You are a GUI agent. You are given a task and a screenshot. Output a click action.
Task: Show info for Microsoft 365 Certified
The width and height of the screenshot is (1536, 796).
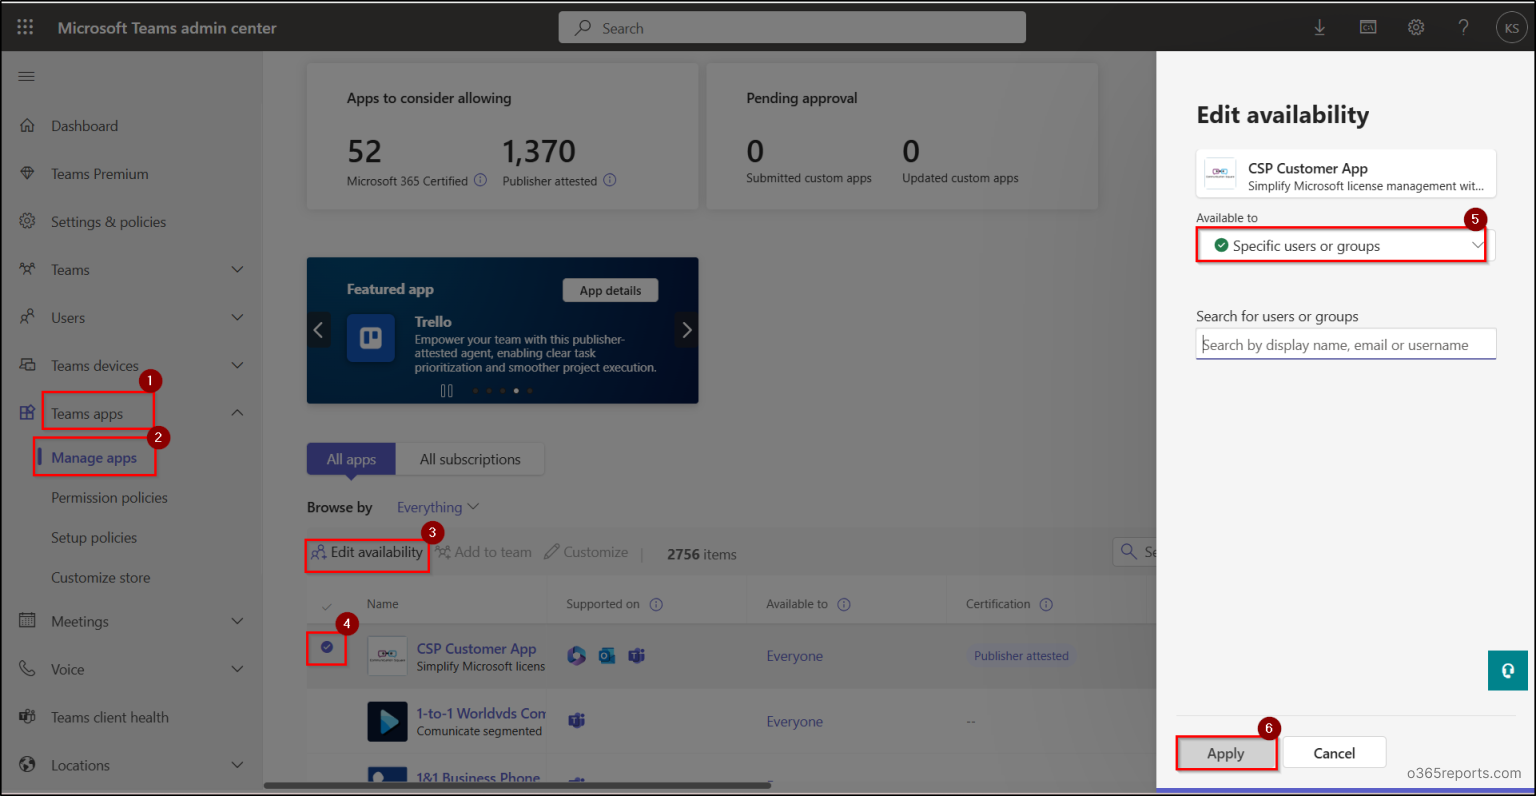480,180
